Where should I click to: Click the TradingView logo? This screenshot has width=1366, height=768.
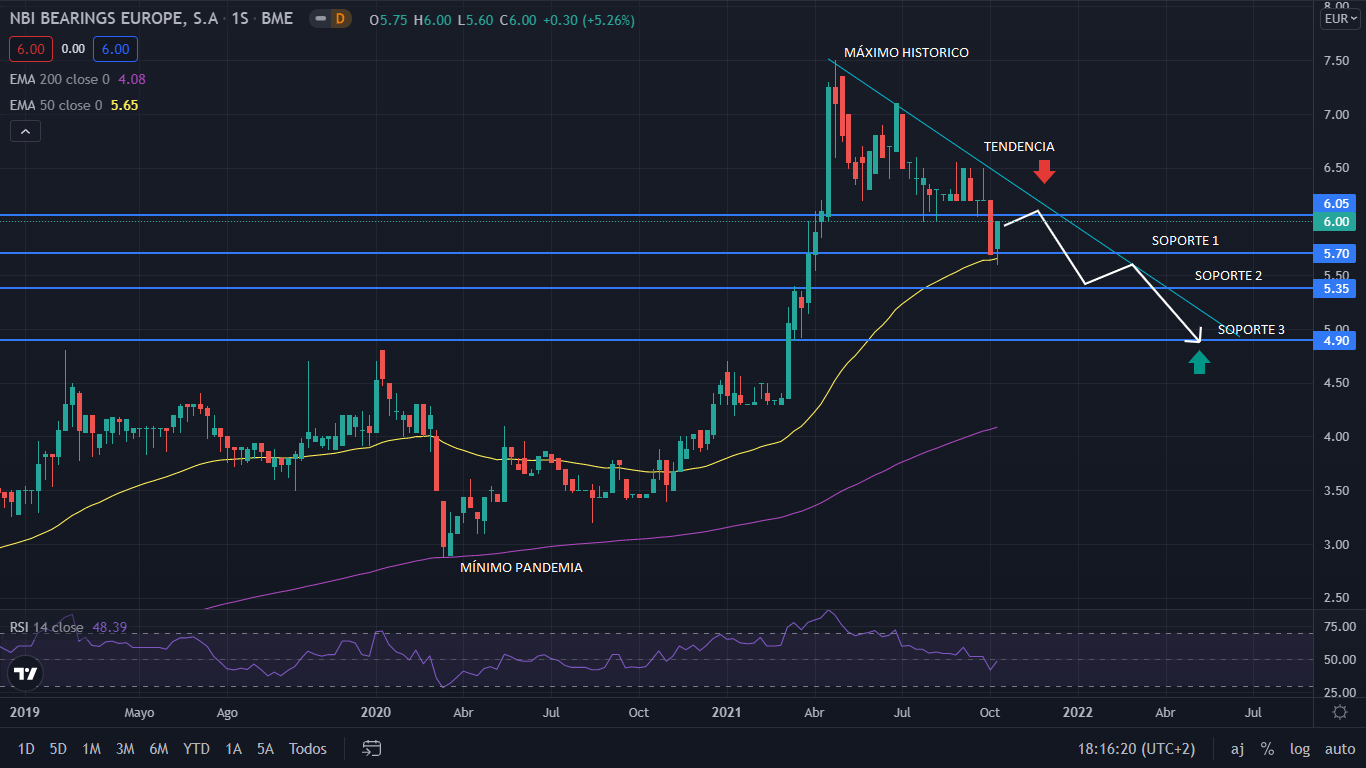[x=26, y=674]
